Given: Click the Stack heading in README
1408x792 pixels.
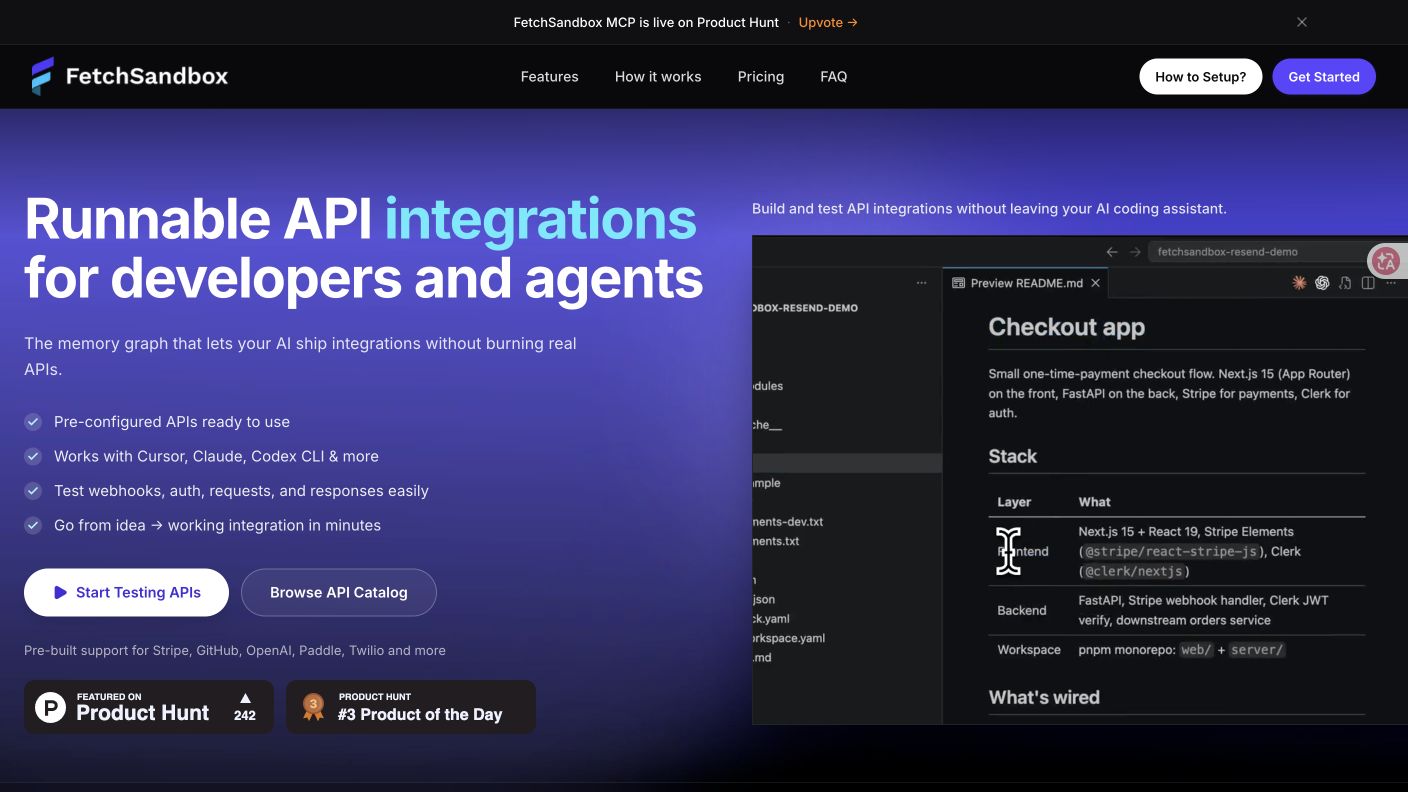Looking at the screenshot, I should pos(1012,456).
